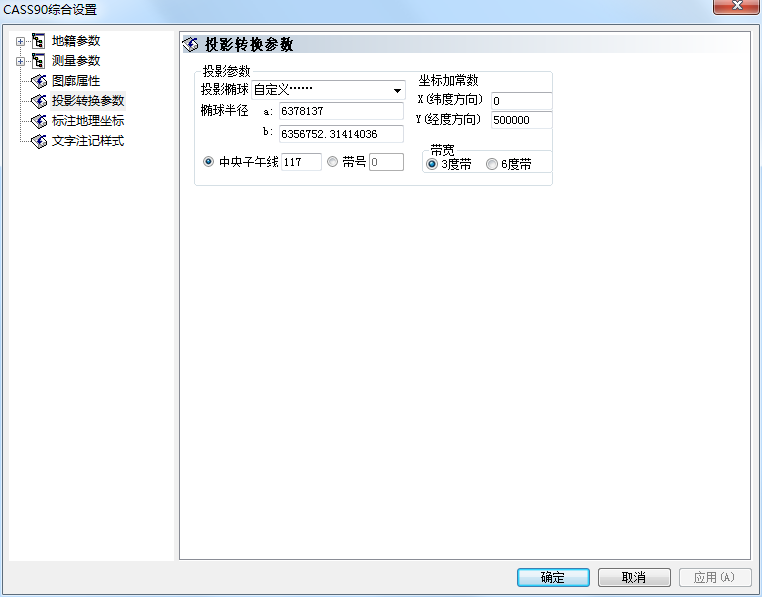This screenshot has width=762, height=597.
Task: Click the 带号 number field
Action: point(386,162)
